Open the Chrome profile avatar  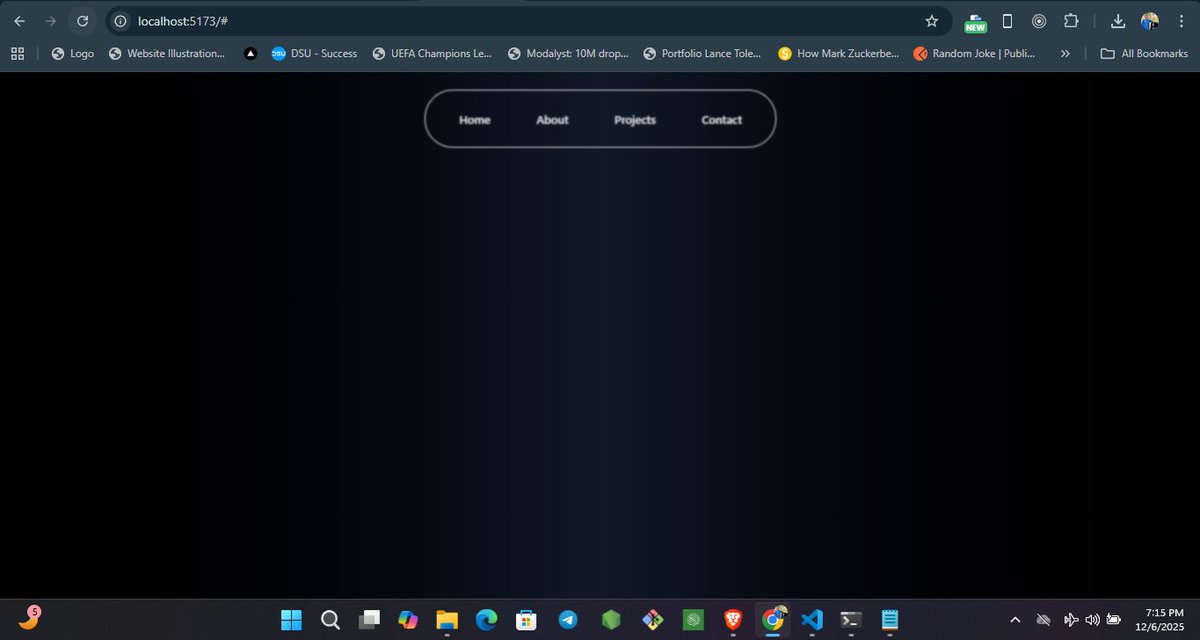tap(1148, 20)
